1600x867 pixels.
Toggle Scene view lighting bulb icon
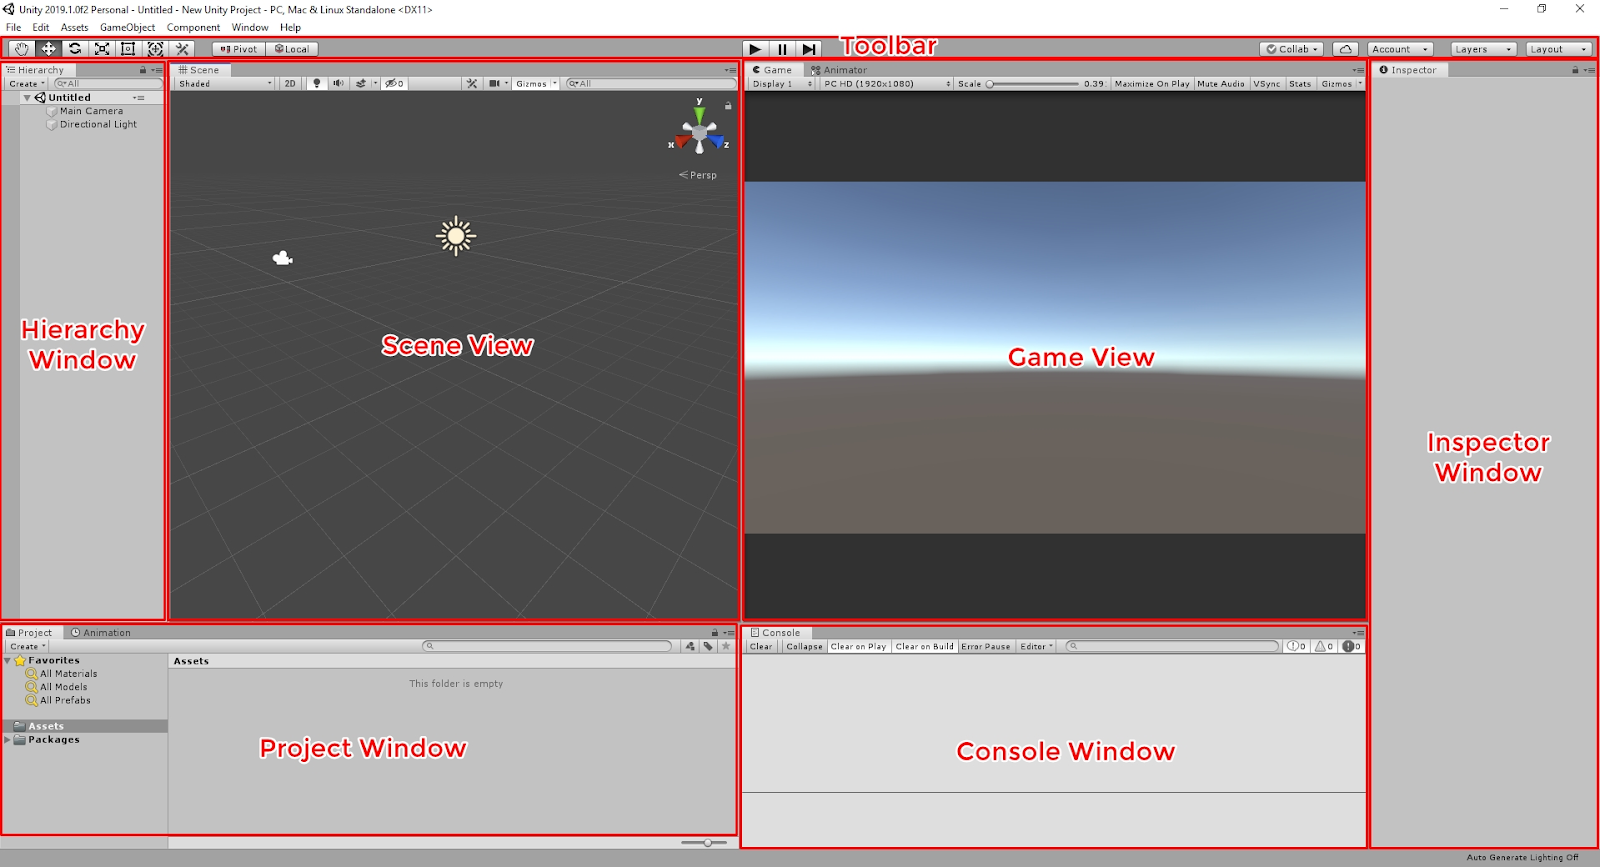pyautogui.click(x=317, y=84)
